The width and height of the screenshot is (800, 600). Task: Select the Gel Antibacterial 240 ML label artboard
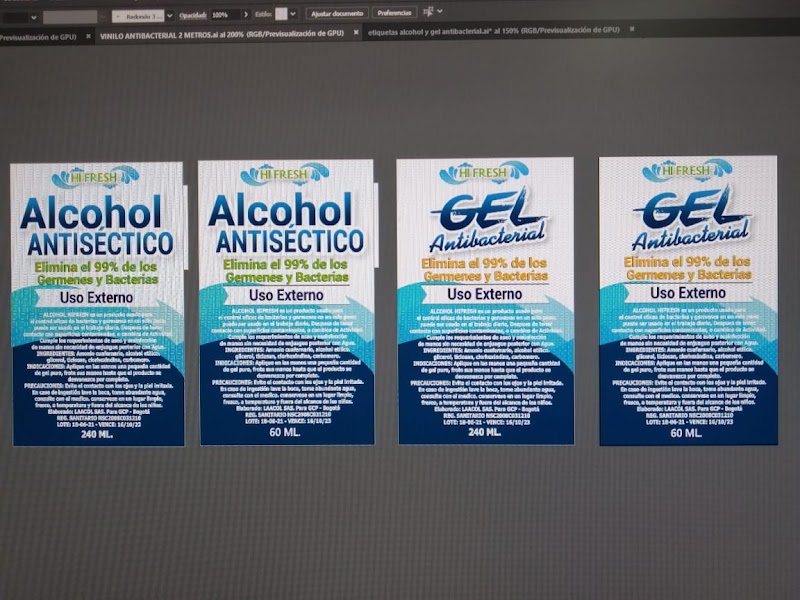(485, 301)
